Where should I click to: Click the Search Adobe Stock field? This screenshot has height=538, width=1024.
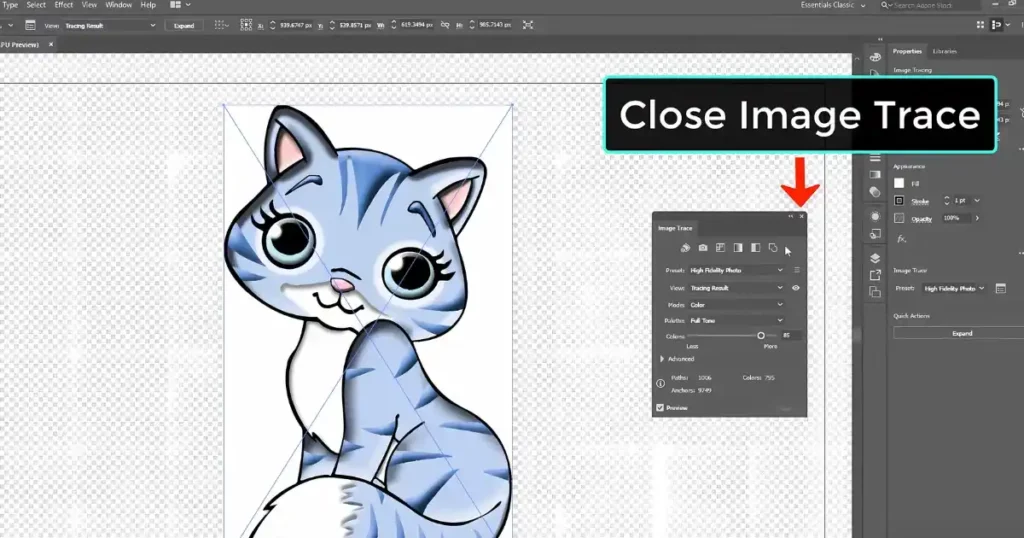[x=930, y=5]
